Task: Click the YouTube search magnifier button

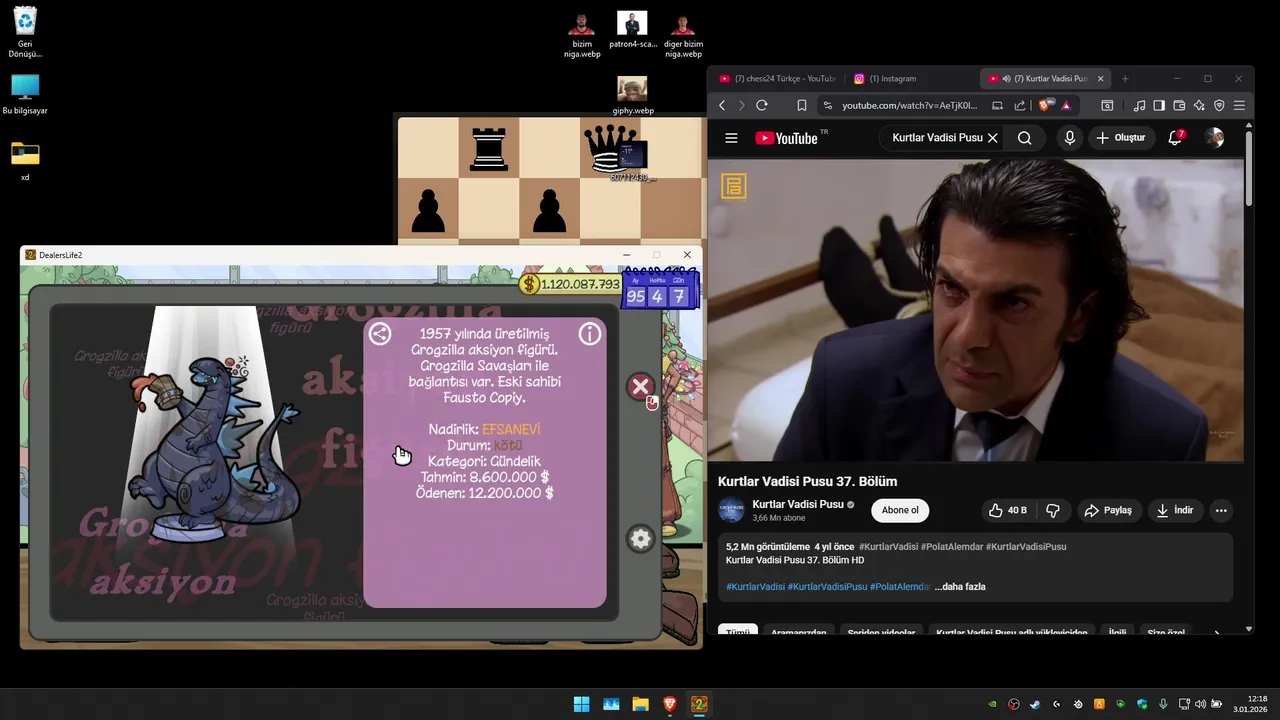Action: pyautogui.click(x=1024, y=138)
